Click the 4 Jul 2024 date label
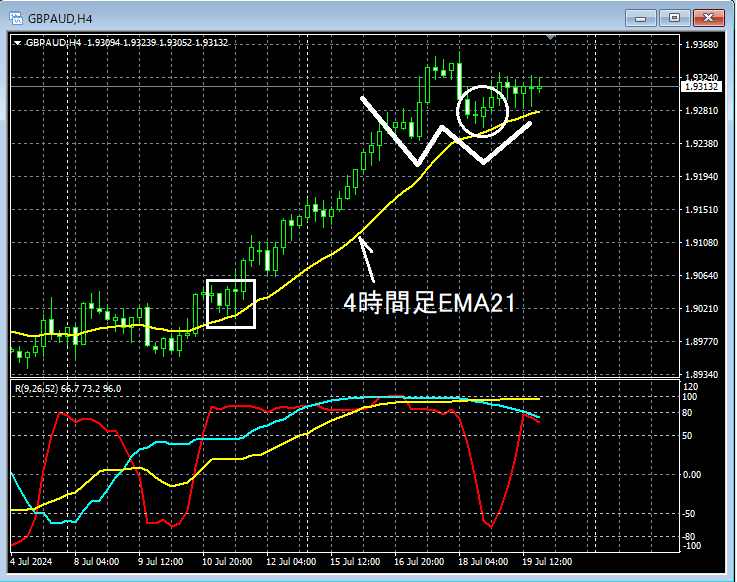Image resolution: width=737 pixels, height=582 pixels. point(31,562)
